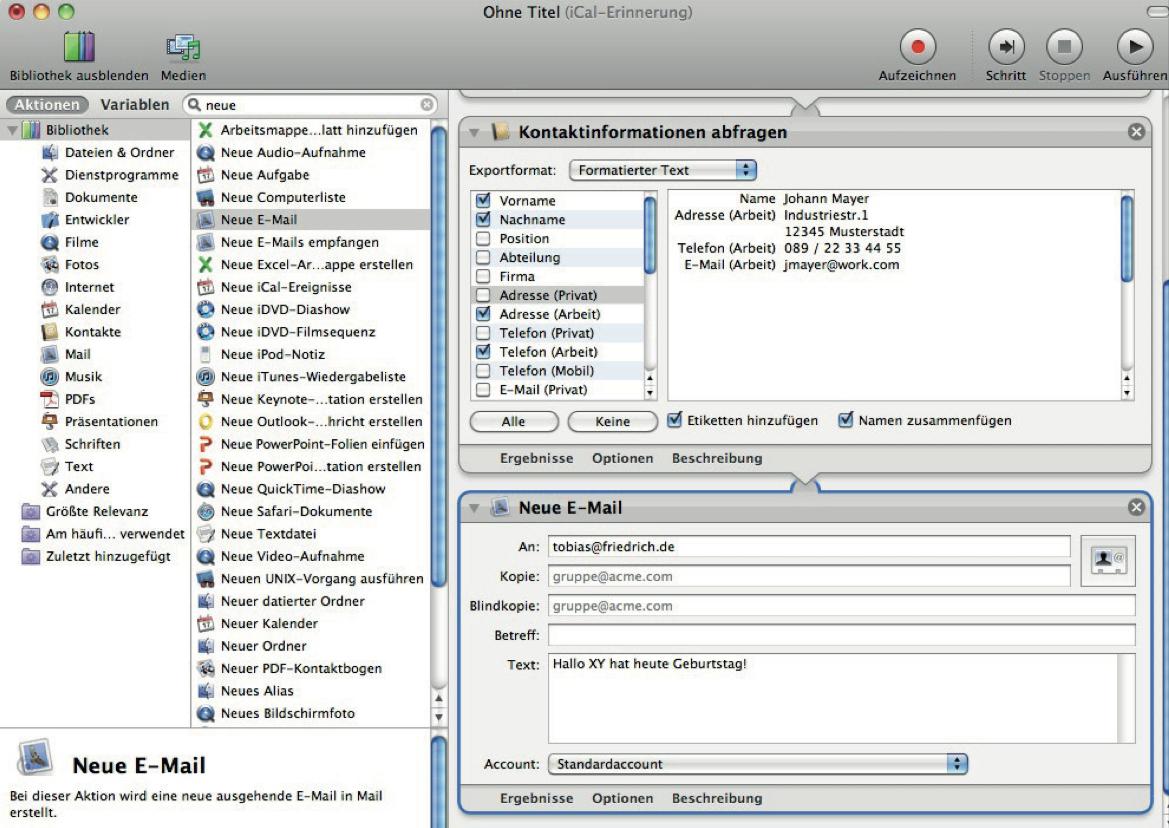Select Kontakte in the library sidebar

pyautogui.click(x=92, y=332)
